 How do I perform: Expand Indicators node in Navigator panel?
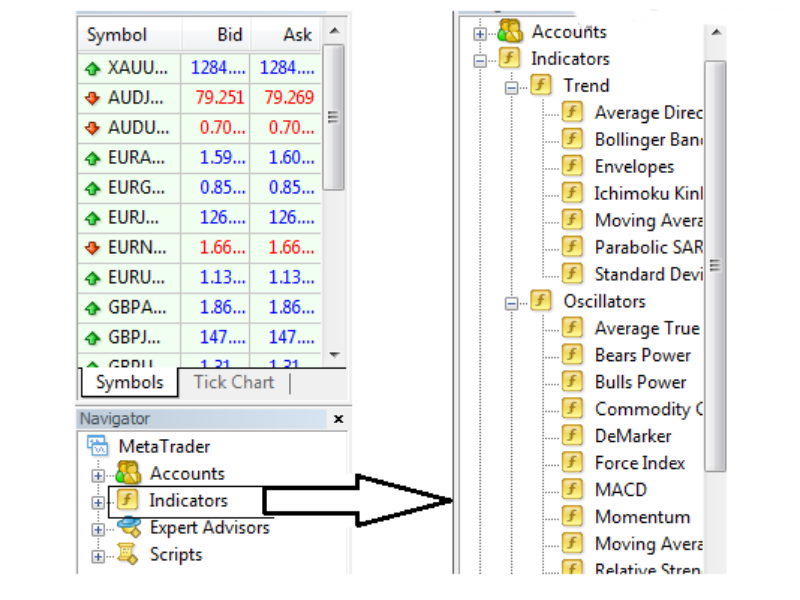[98, 503]
